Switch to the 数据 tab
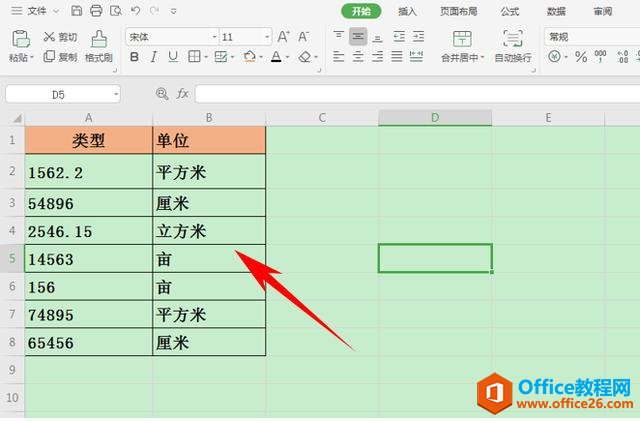Screen dimensions: 640x421 pyautogui.click(x=556, y=11)
